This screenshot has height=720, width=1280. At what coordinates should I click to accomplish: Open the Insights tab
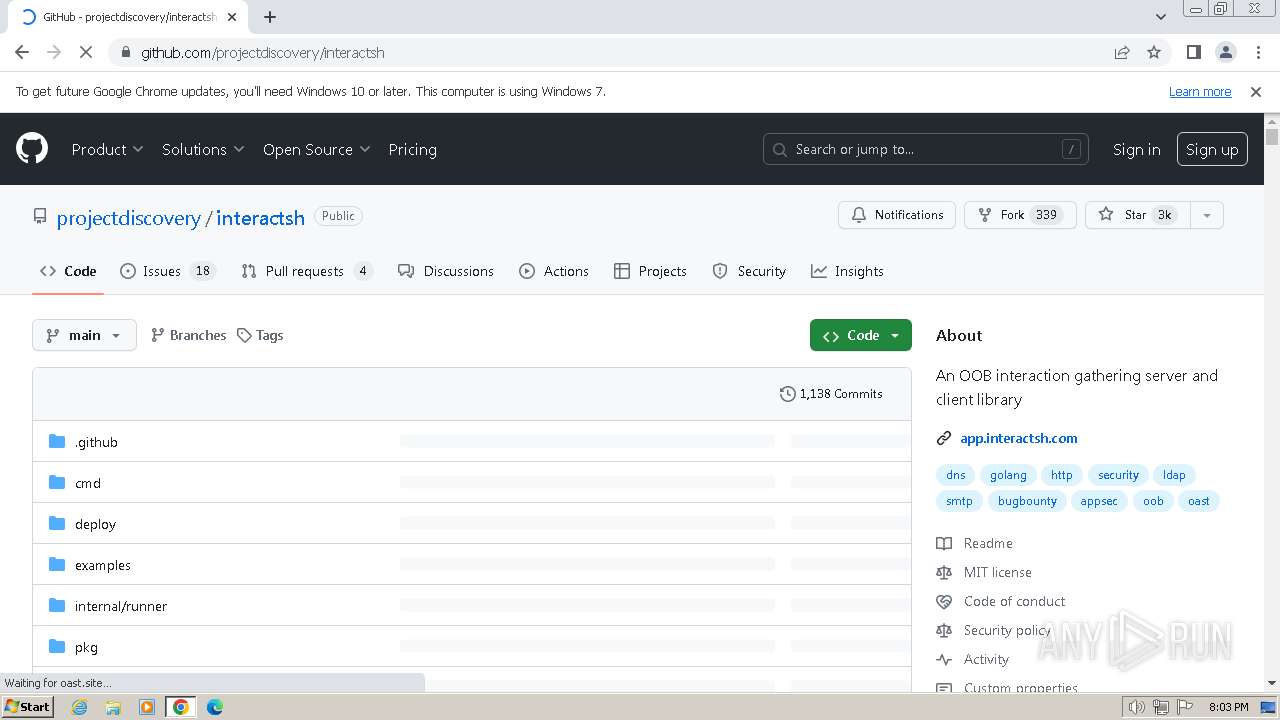tap(847, 271)
